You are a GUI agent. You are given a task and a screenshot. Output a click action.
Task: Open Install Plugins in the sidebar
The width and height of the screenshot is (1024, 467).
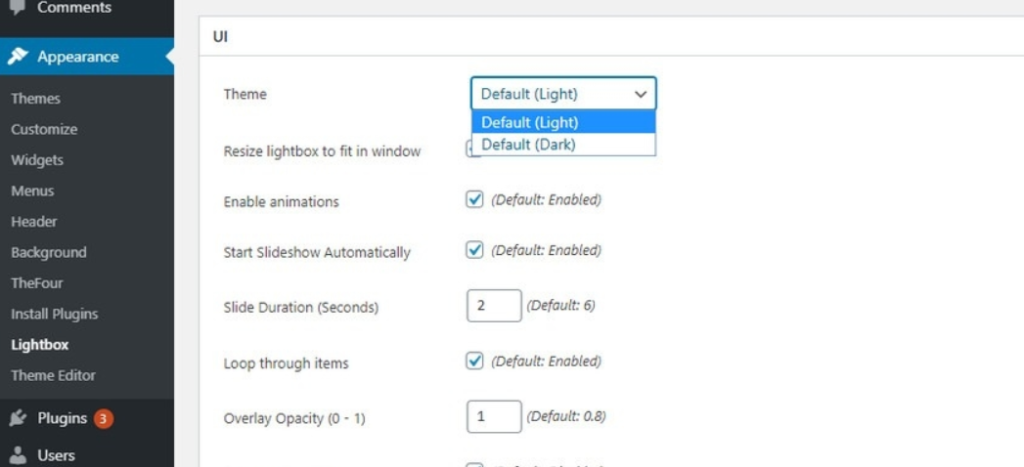point(54,314)
